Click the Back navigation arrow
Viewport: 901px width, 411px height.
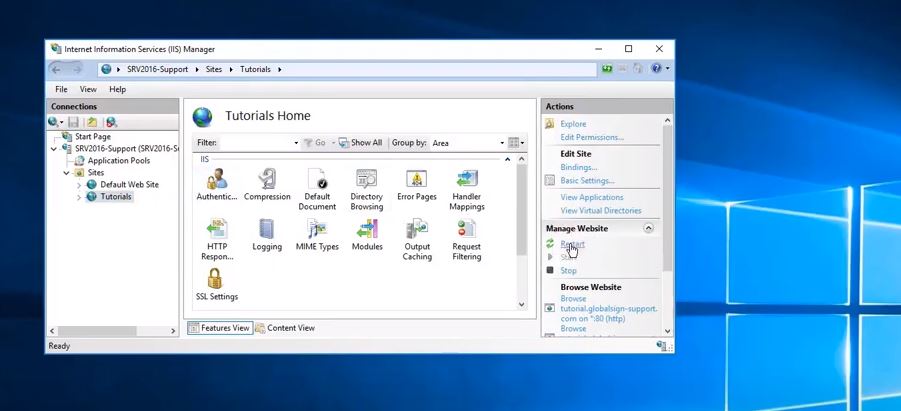pyautogui.click(x=56, y=69)
